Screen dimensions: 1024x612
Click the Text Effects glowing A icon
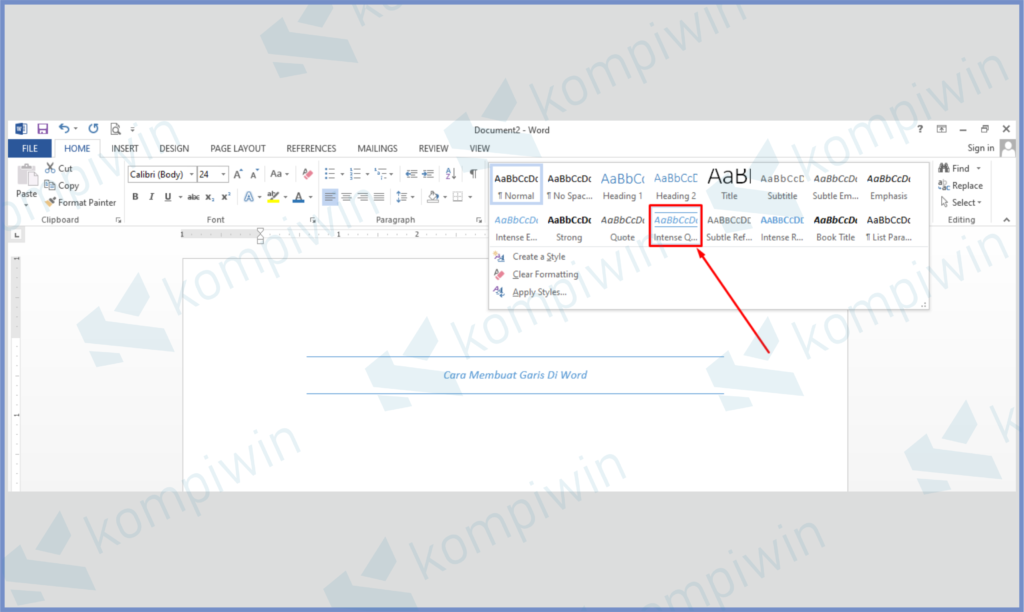(x=248, y=197)
